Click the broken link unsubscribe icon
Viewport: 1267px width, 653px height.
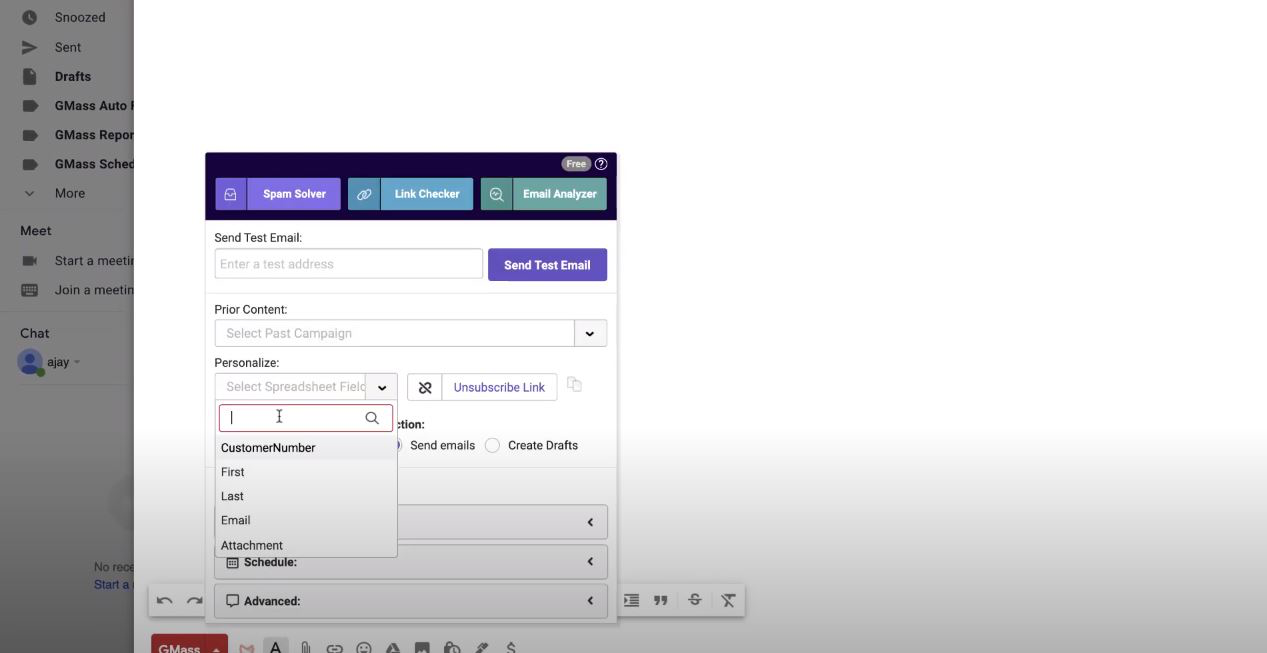click(425, 388)
